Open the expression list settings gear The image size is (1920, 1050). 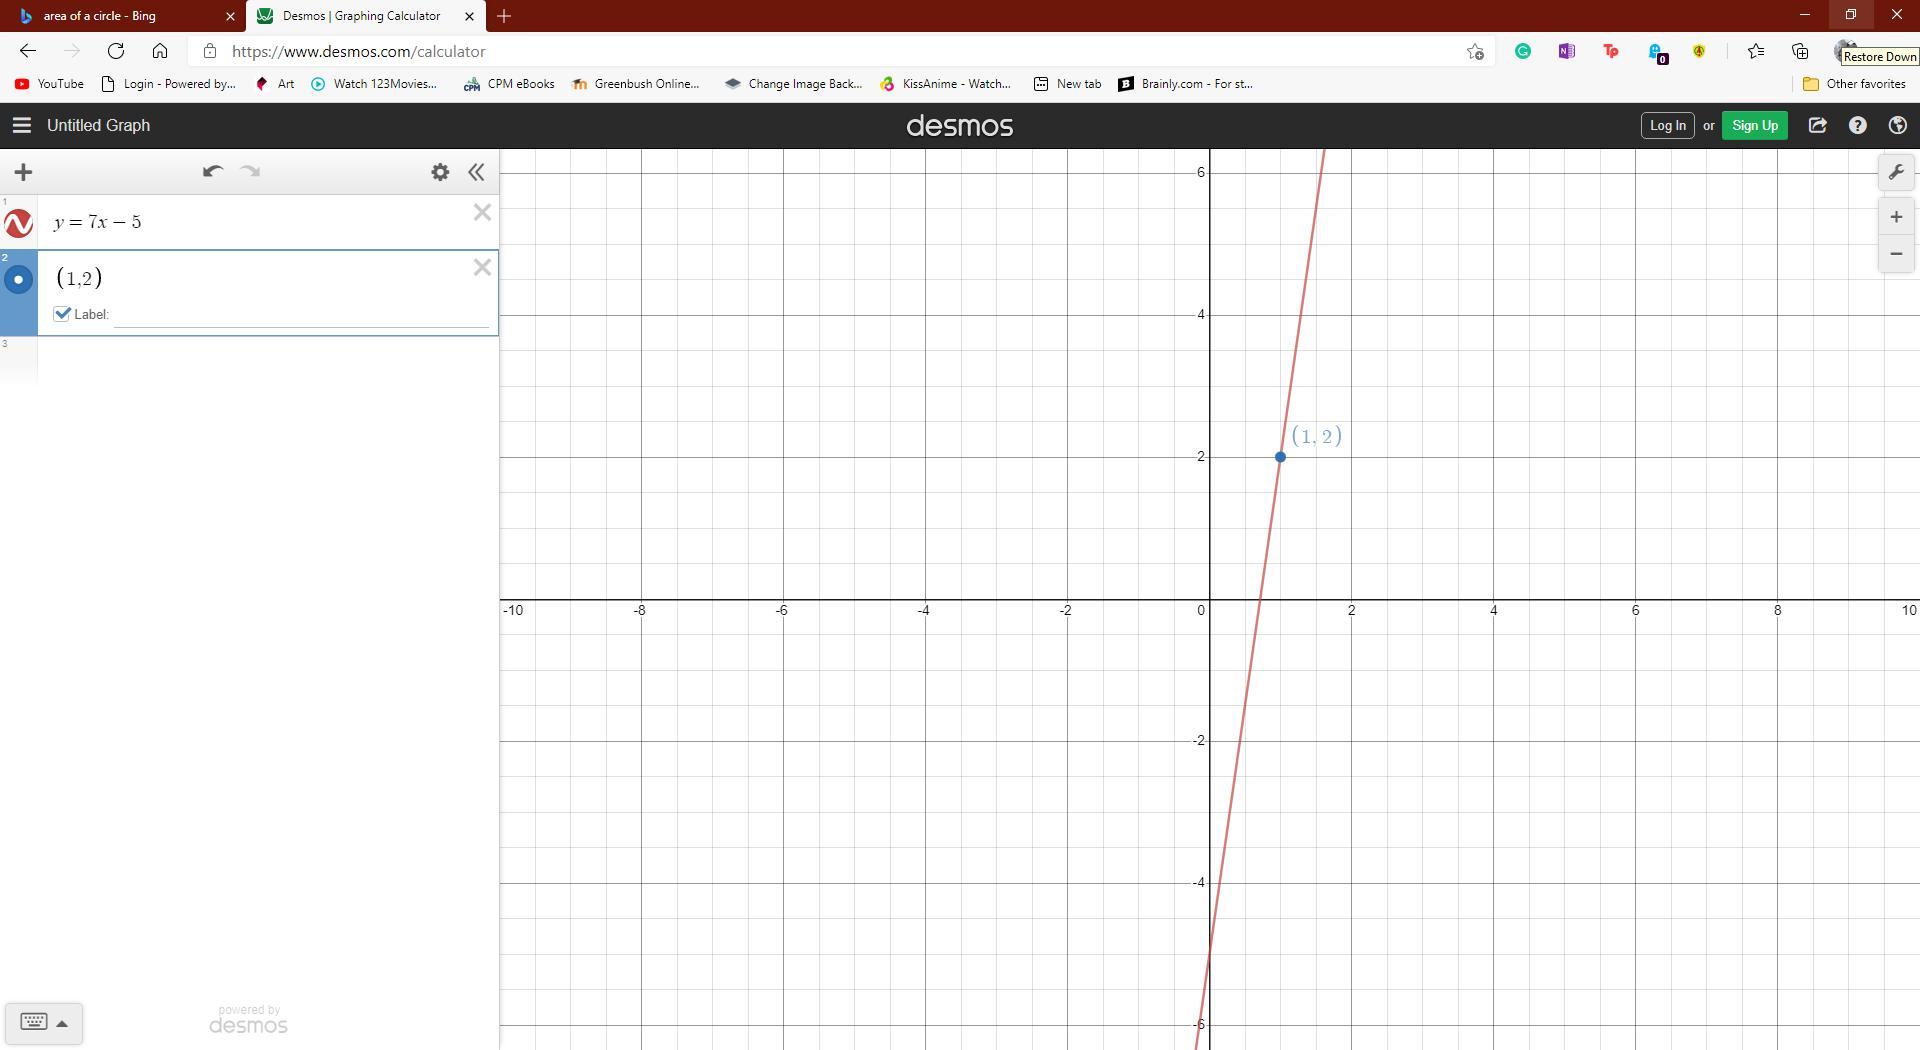pos(440,172)
